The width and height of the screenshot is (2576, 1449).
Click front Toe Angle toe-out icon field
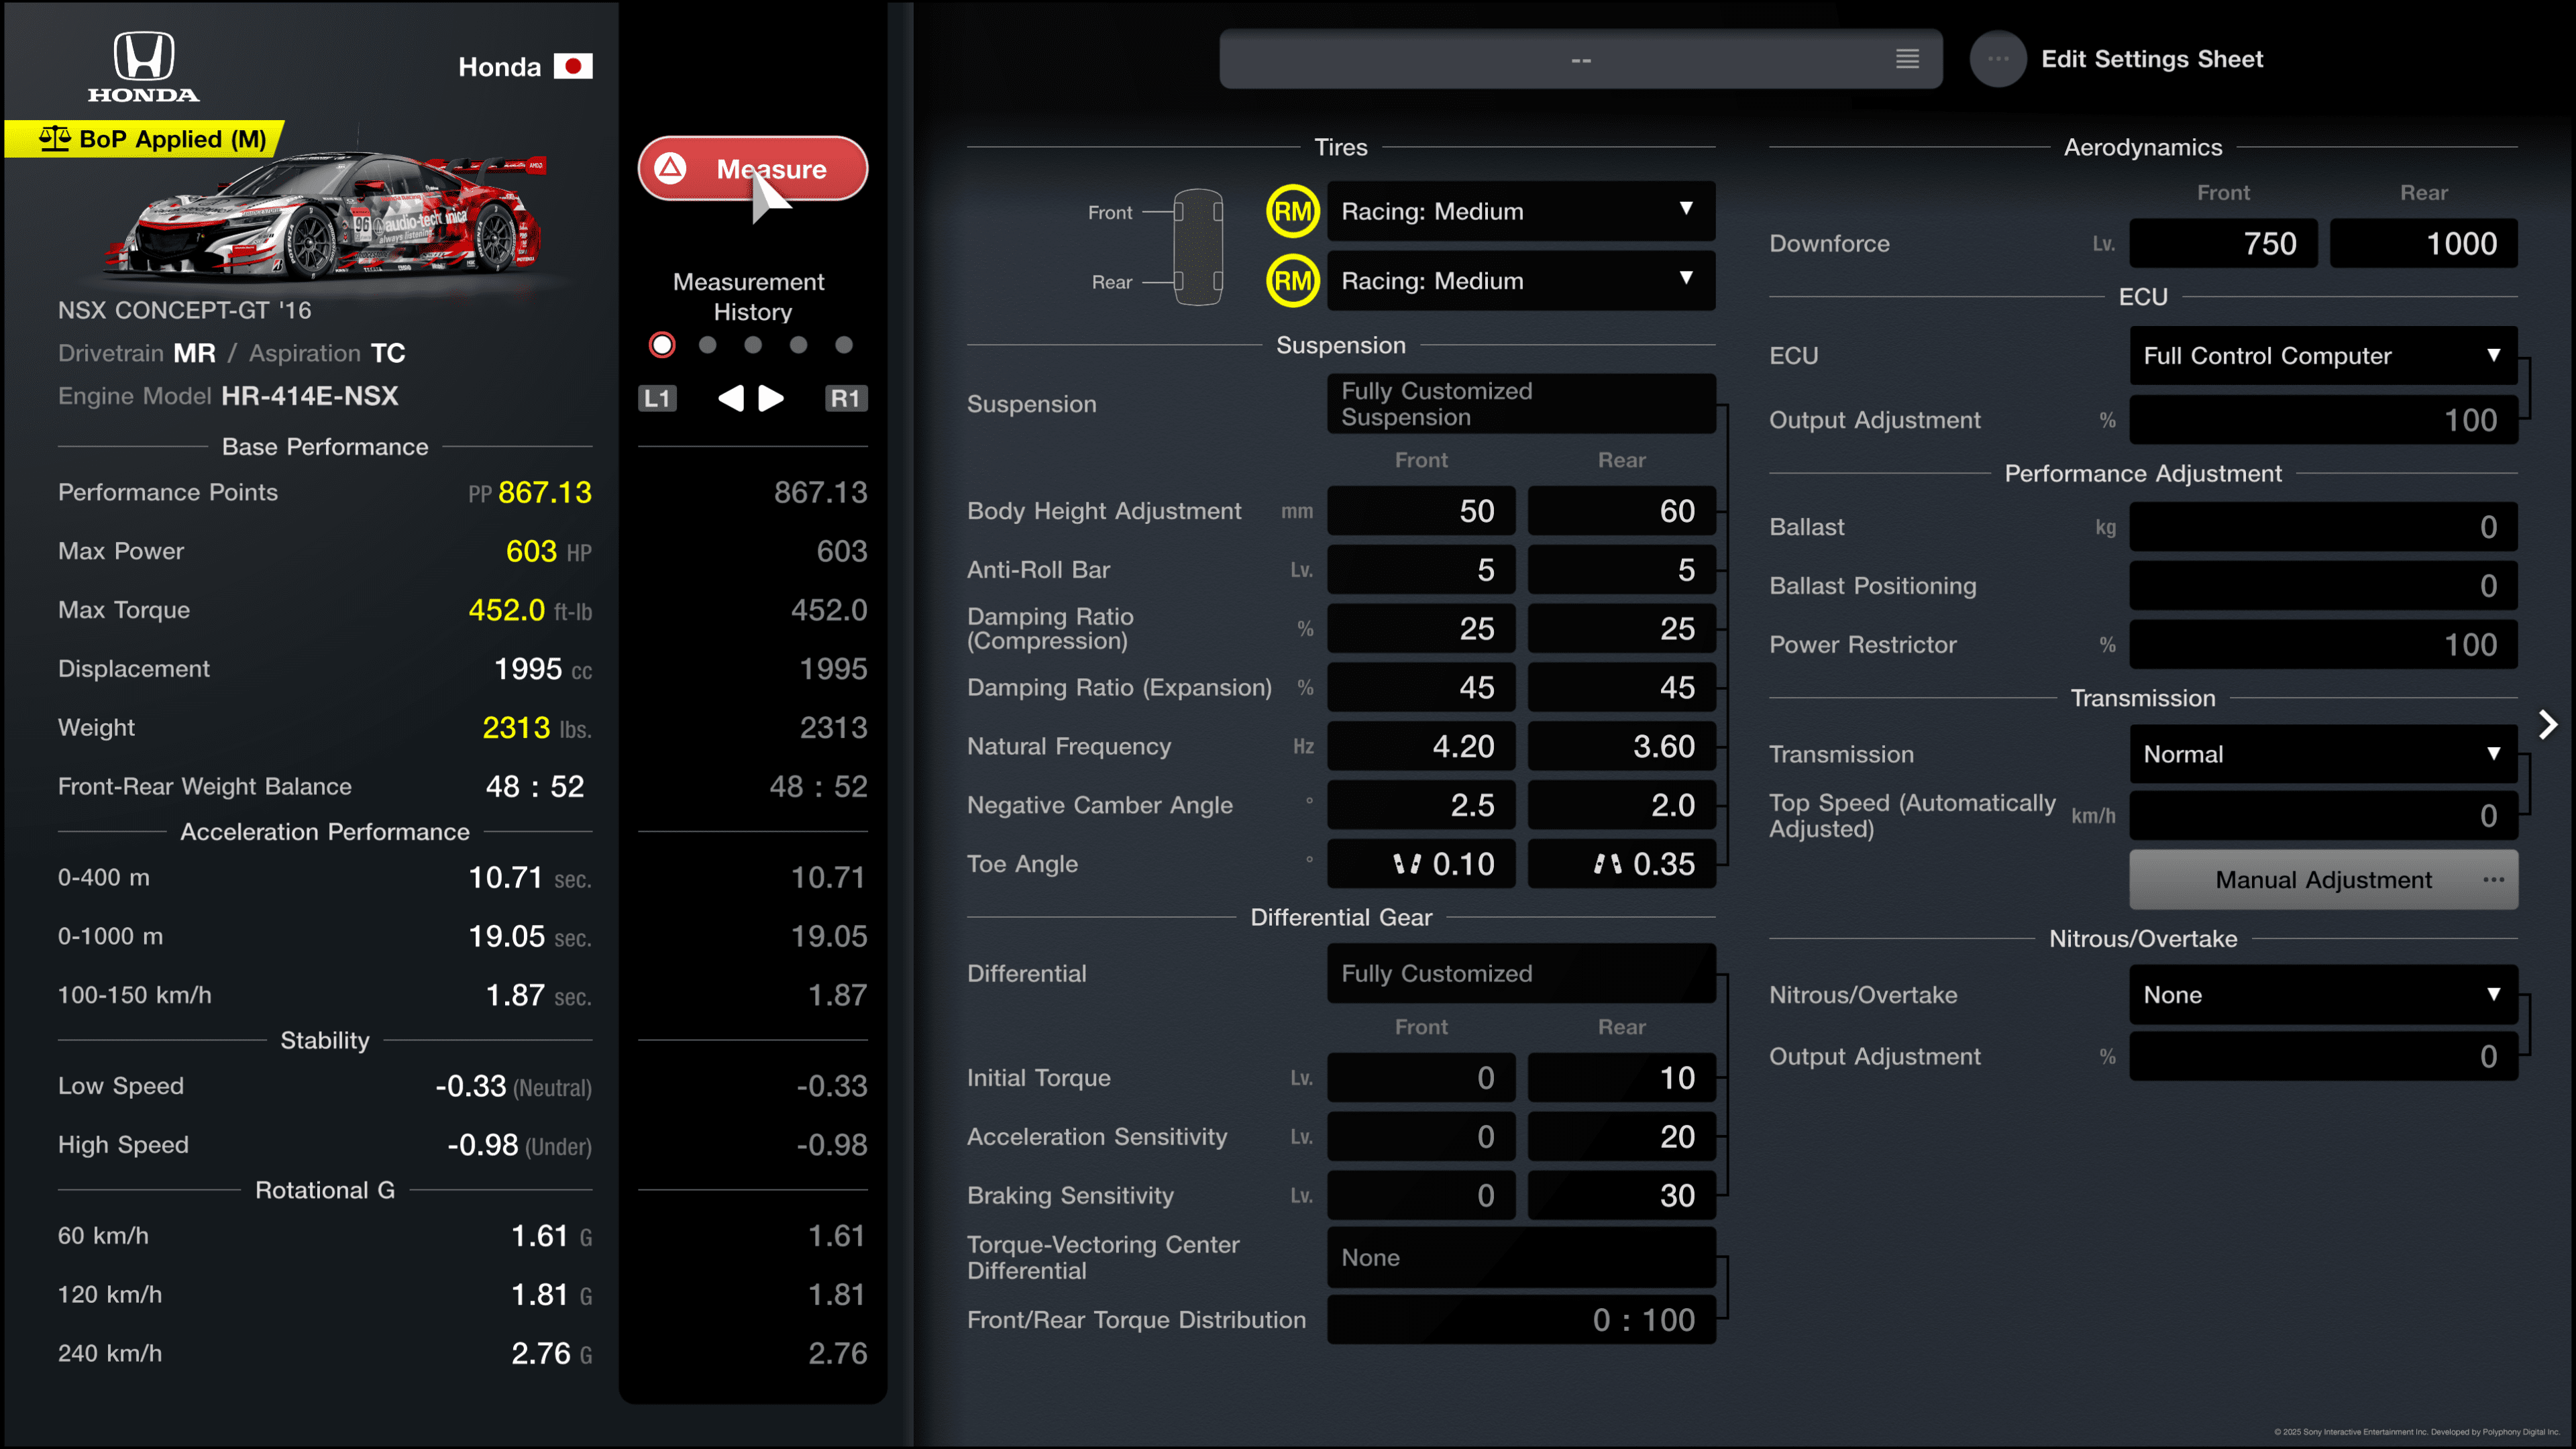tap(1421, 864)
